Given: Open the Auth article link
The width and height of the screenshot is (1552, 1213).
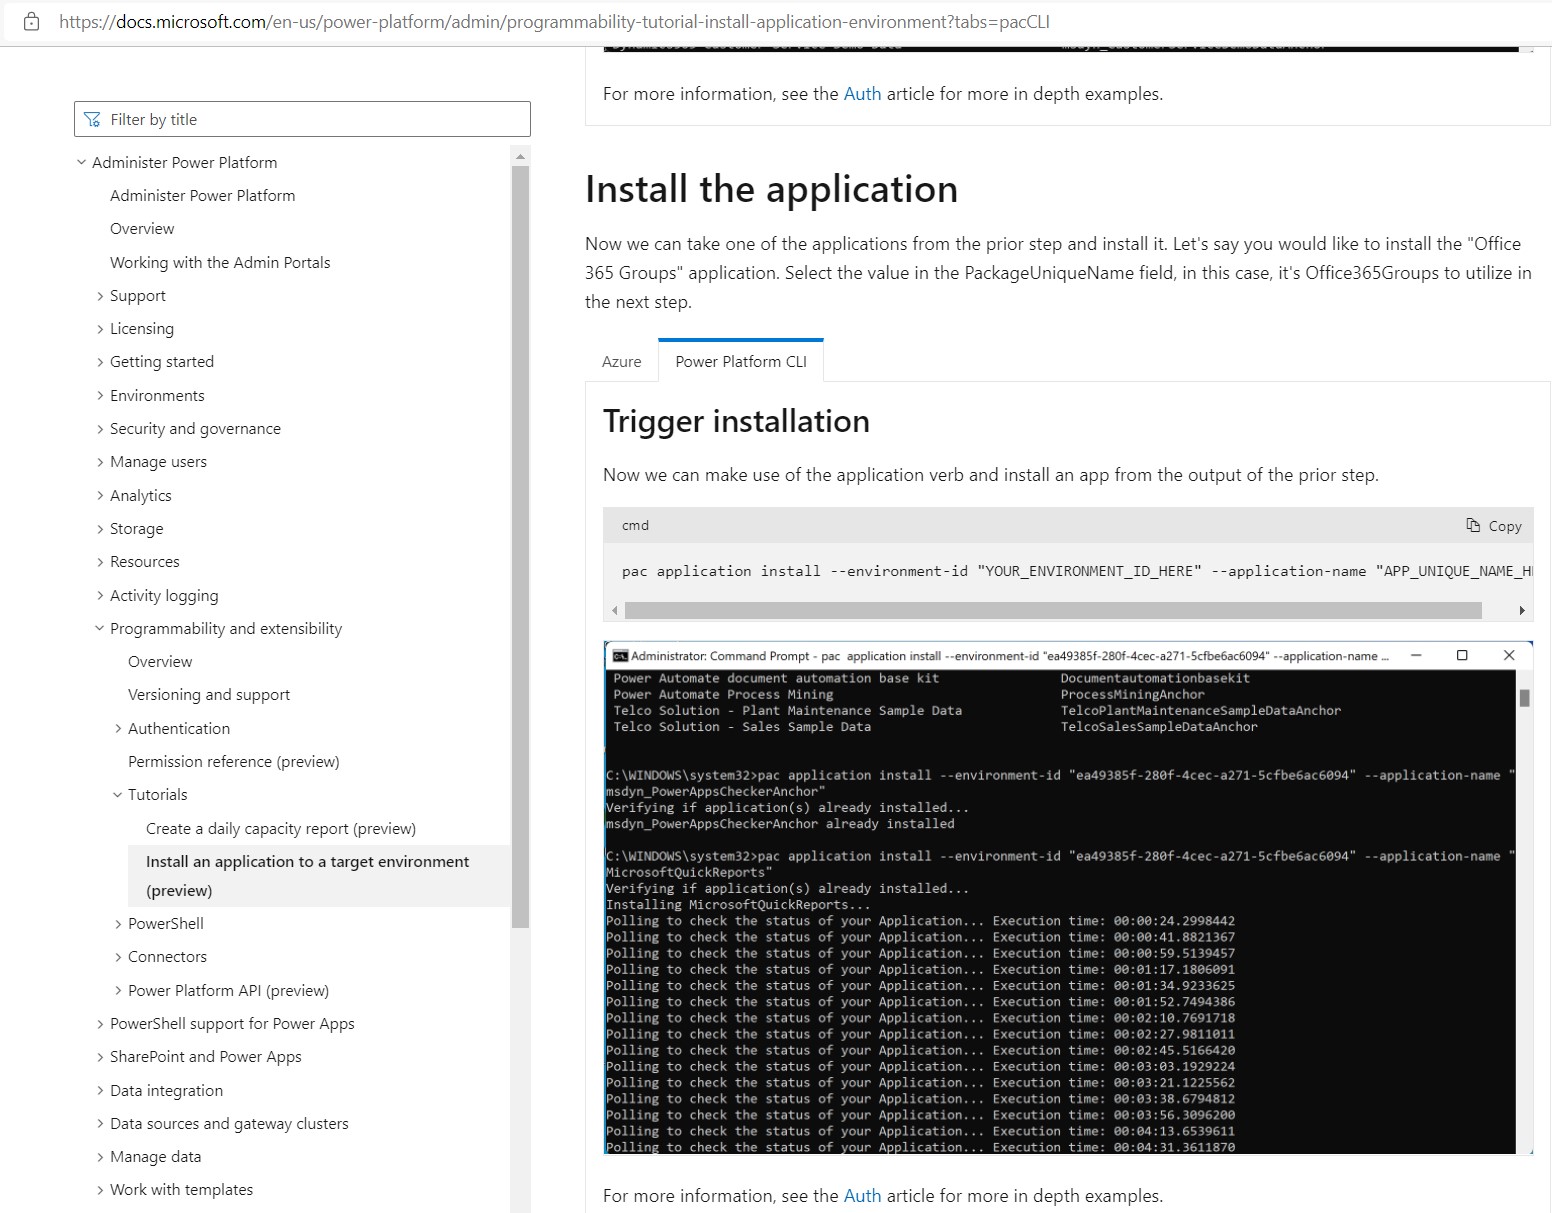Looking at the screenshot, I should [862, 93].
